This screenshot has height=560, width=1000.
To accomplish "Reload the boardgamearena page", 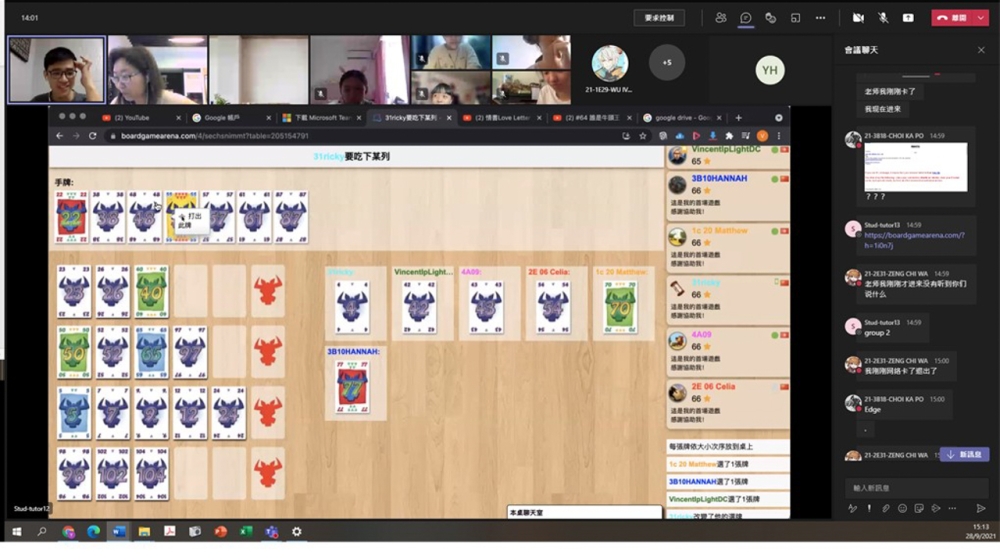I will click(92, 136).
